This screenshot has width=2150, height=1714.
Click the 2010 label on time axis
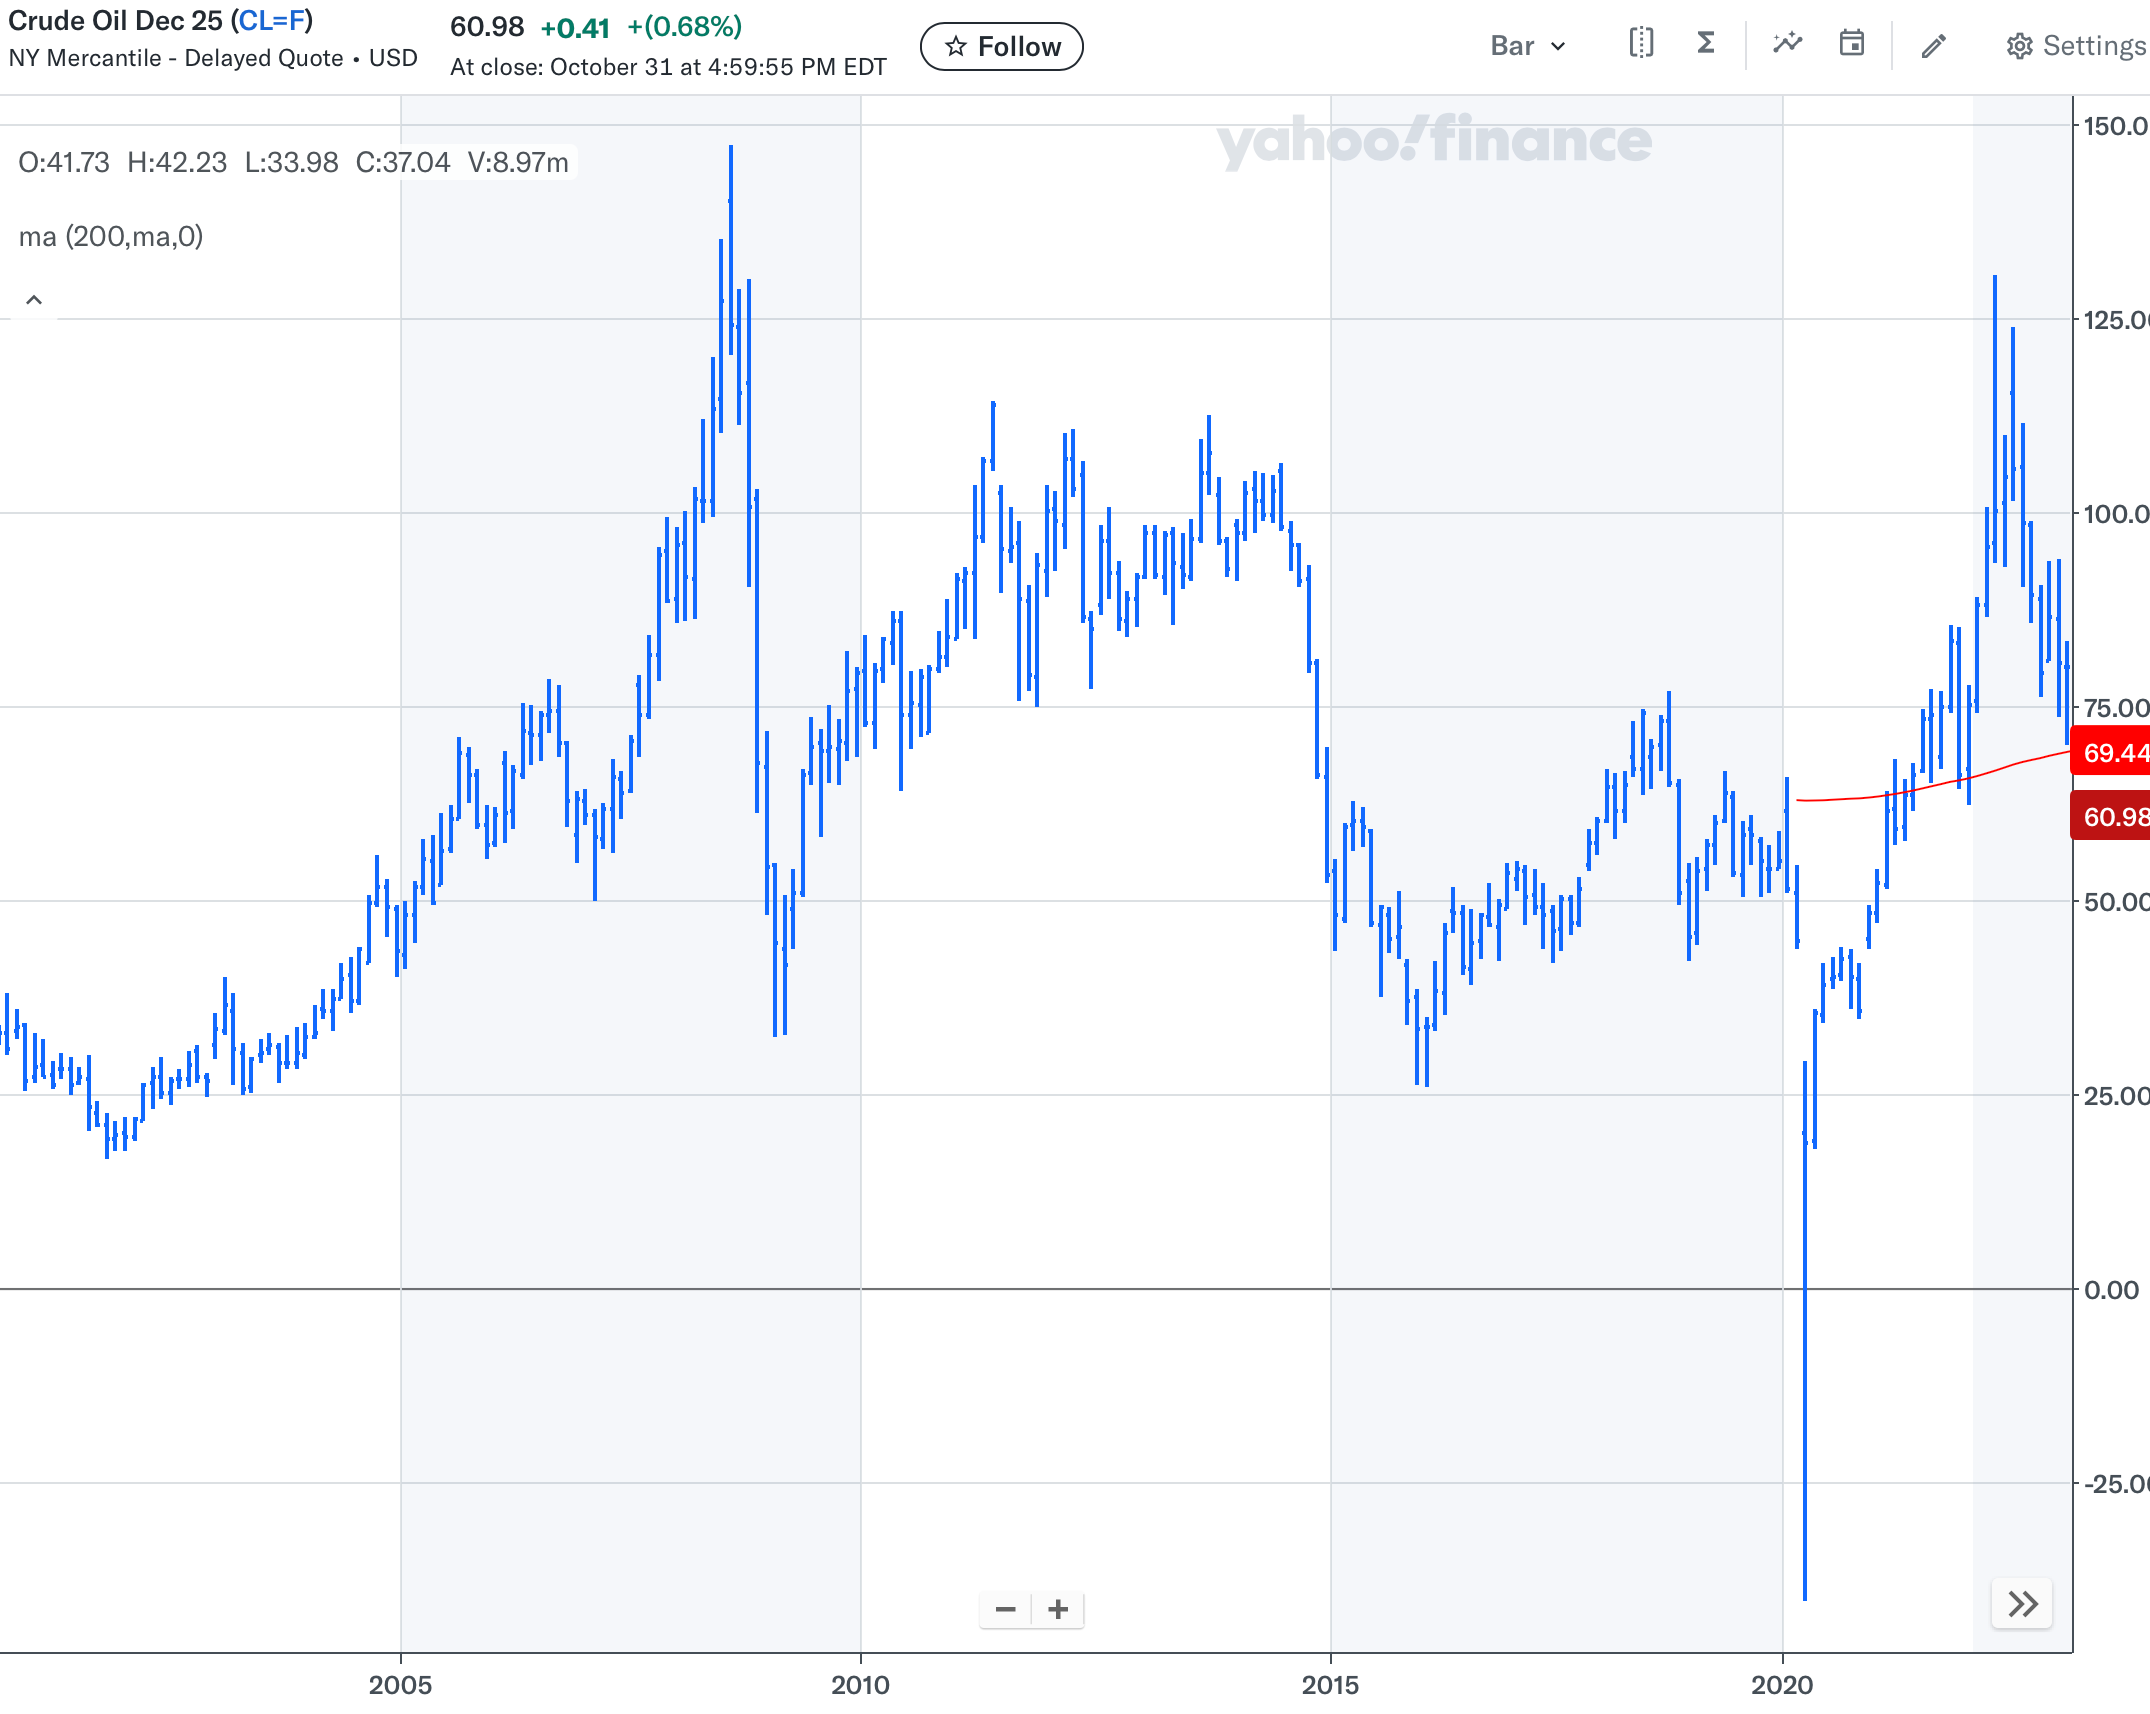pos(860,1685)
